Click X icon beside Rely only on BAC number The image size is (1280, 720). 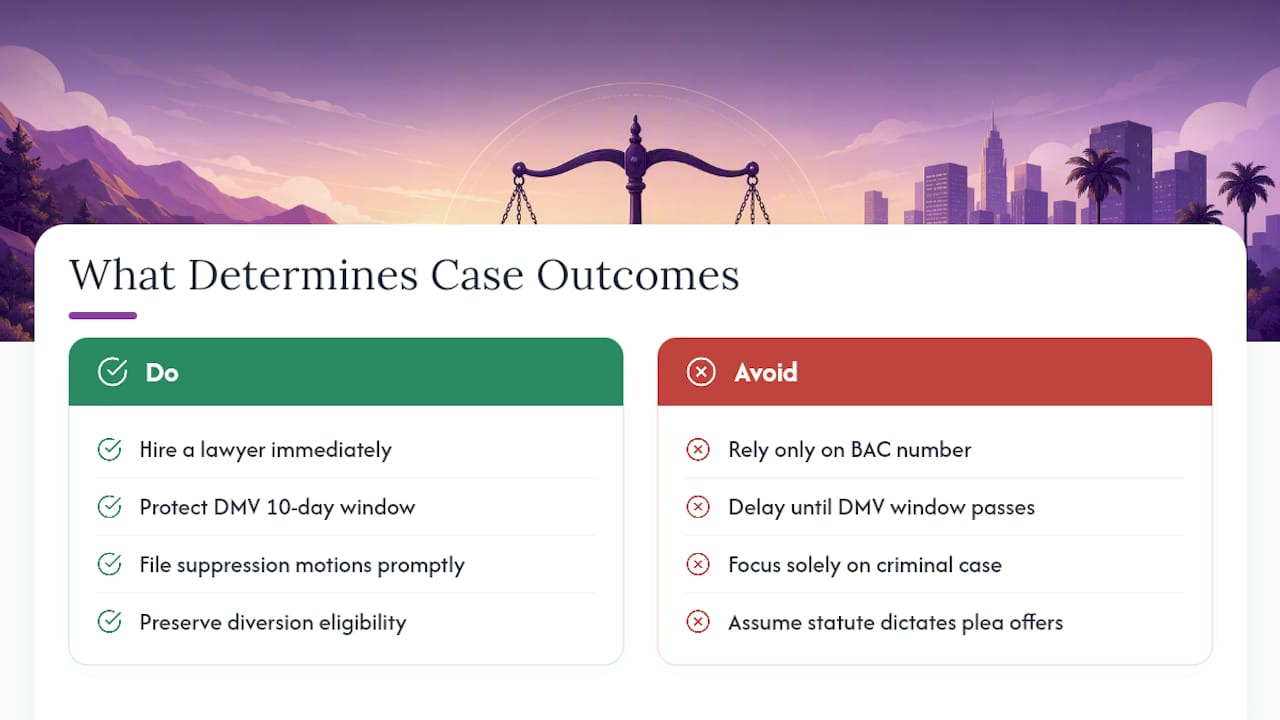698,450
